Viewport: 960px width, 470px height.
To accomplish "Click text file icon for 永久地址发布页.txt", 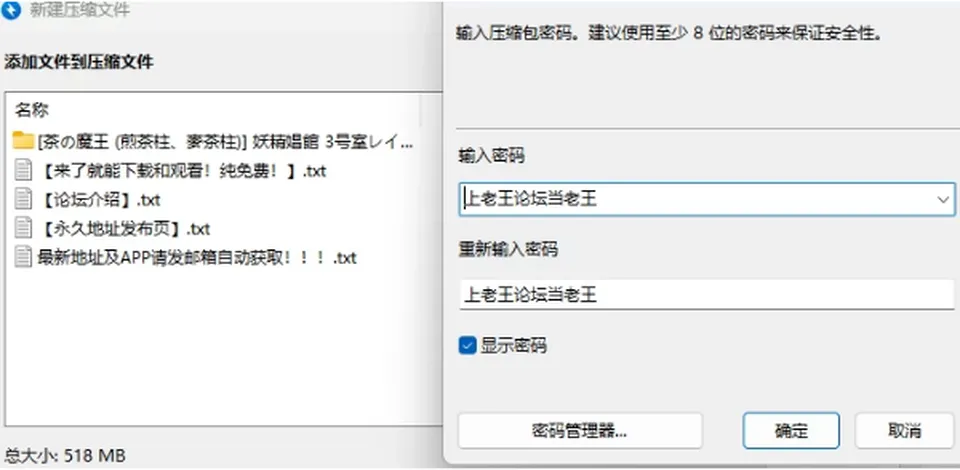I will tap(23, 228).
